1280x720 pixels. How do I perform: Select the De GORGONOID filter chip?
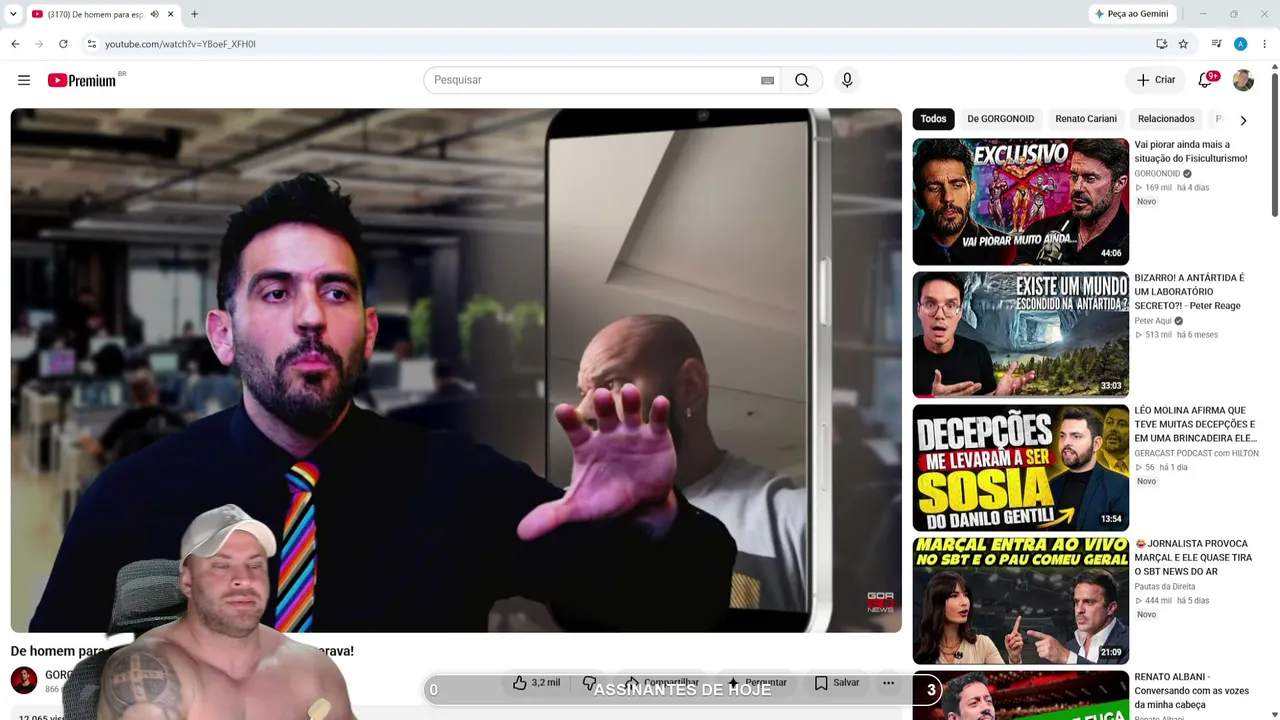tap(1000, 119)
